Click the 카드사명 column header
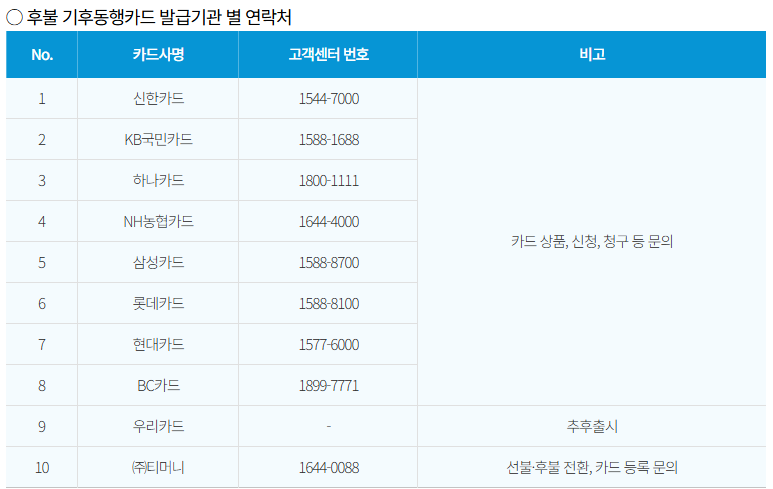The height and width of the screenshot is (489, 773). click(x=158, y=55)
